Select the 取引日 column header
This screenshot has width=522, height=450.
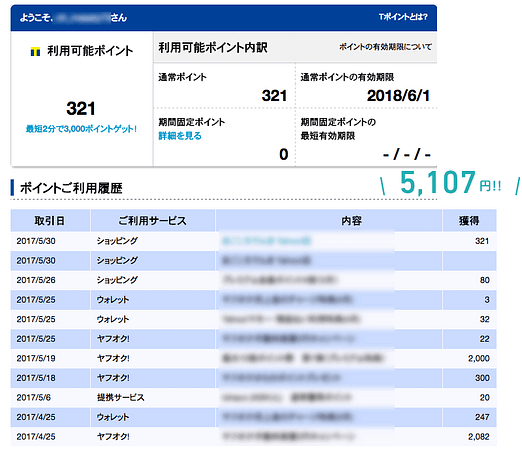pyautogui.click(x=49, y=221)
